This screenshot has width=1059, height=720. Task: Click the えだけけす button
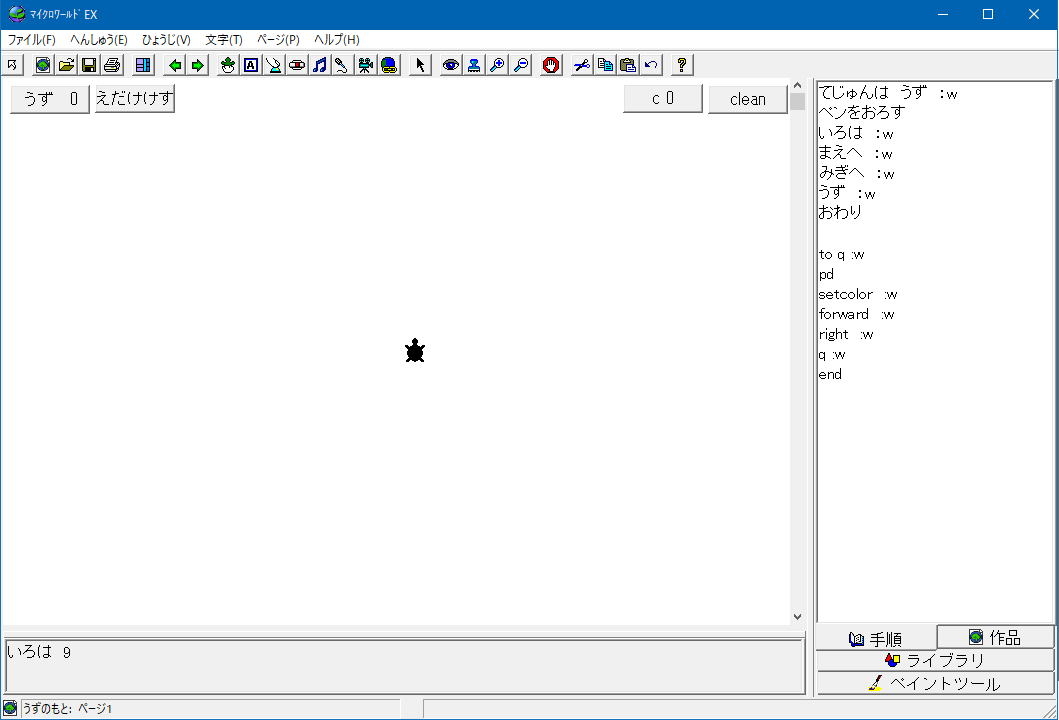click(134, 99)
